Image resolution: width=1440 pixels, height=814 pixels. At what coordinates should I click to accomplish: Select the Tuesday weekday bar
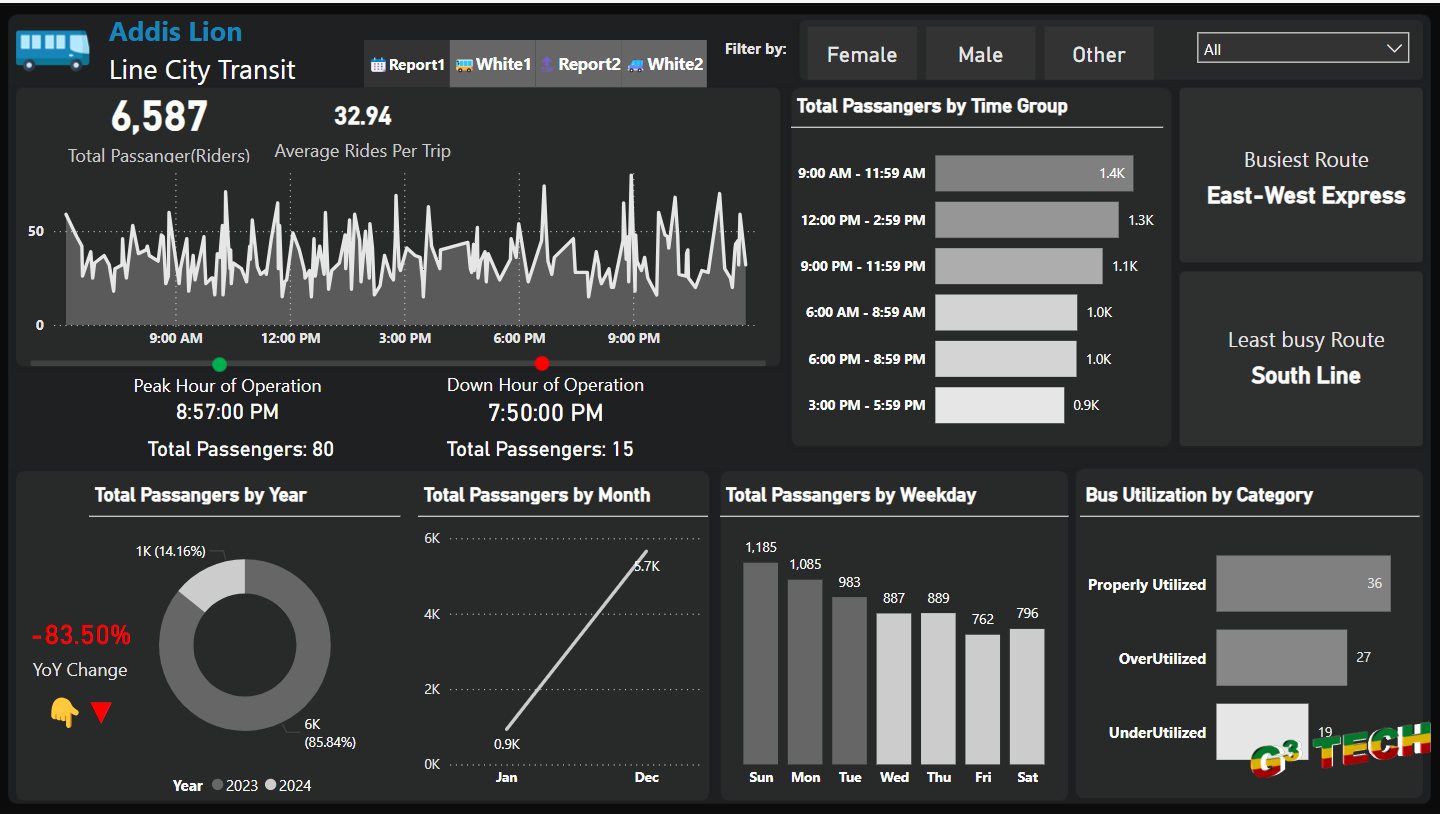click(x=849, y=680)
